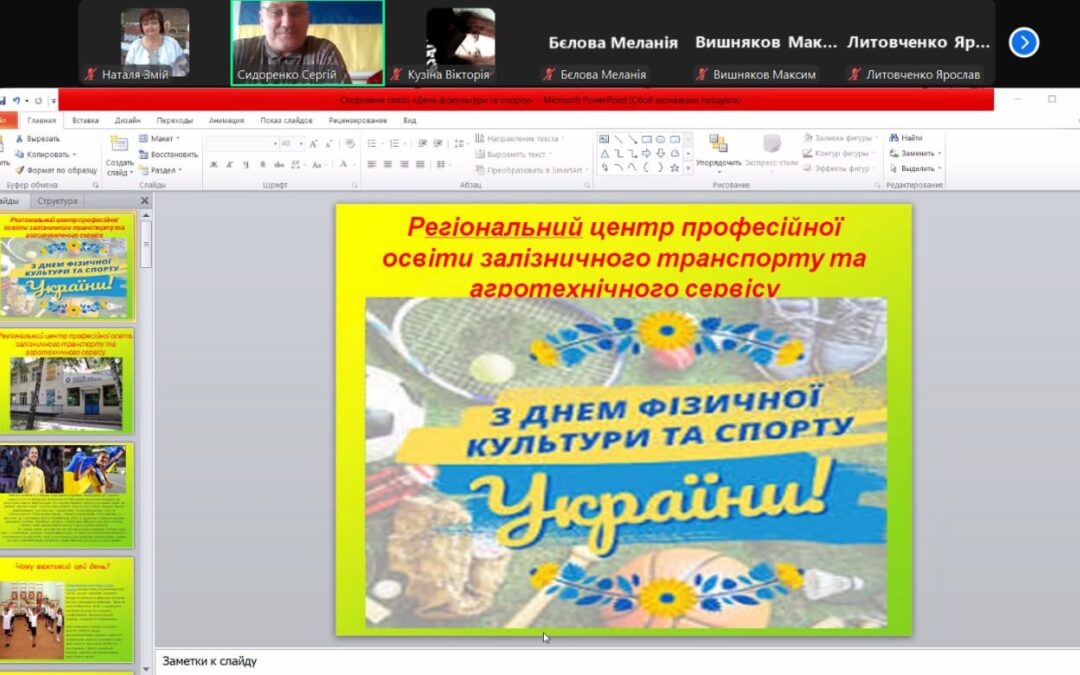Select the slide thumbnail with building photo
Viewport: 1080px width, 675px height.
pos(67,382)
